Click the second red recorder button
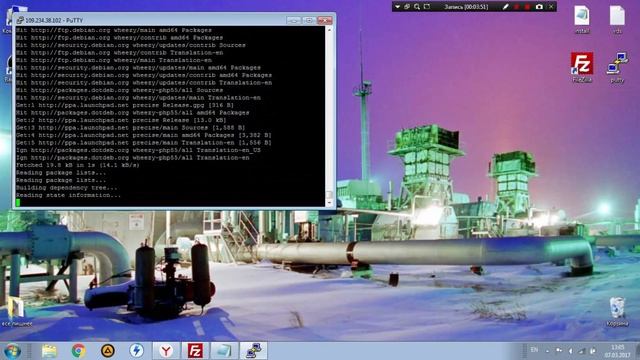The width and height of the screenshot is (640, 360). (x=527, y=7)
